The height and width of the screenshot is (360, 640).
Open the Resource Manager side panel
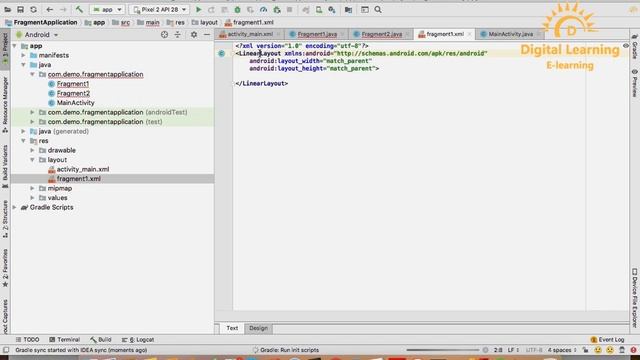click(5, 104)
